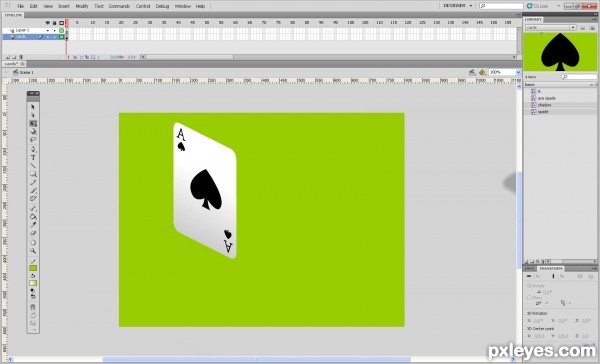Select the Eraser tool
600x364 pixels.
(33, 233)
